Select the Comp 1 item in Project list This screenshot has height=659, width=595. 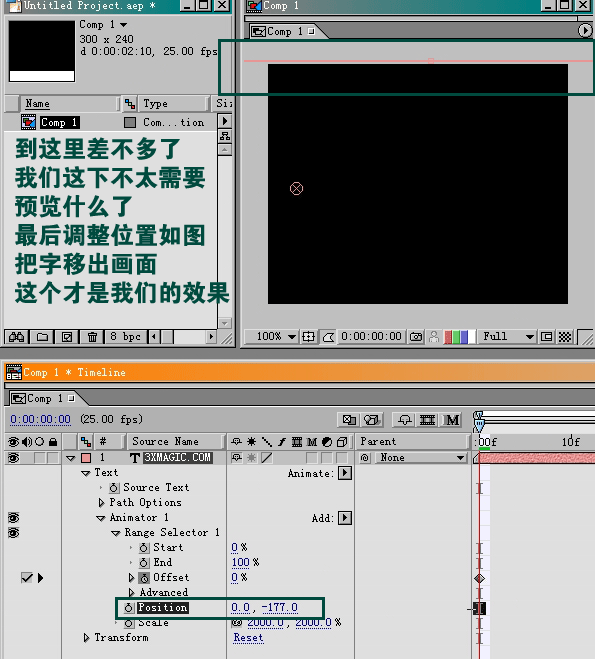59,122
